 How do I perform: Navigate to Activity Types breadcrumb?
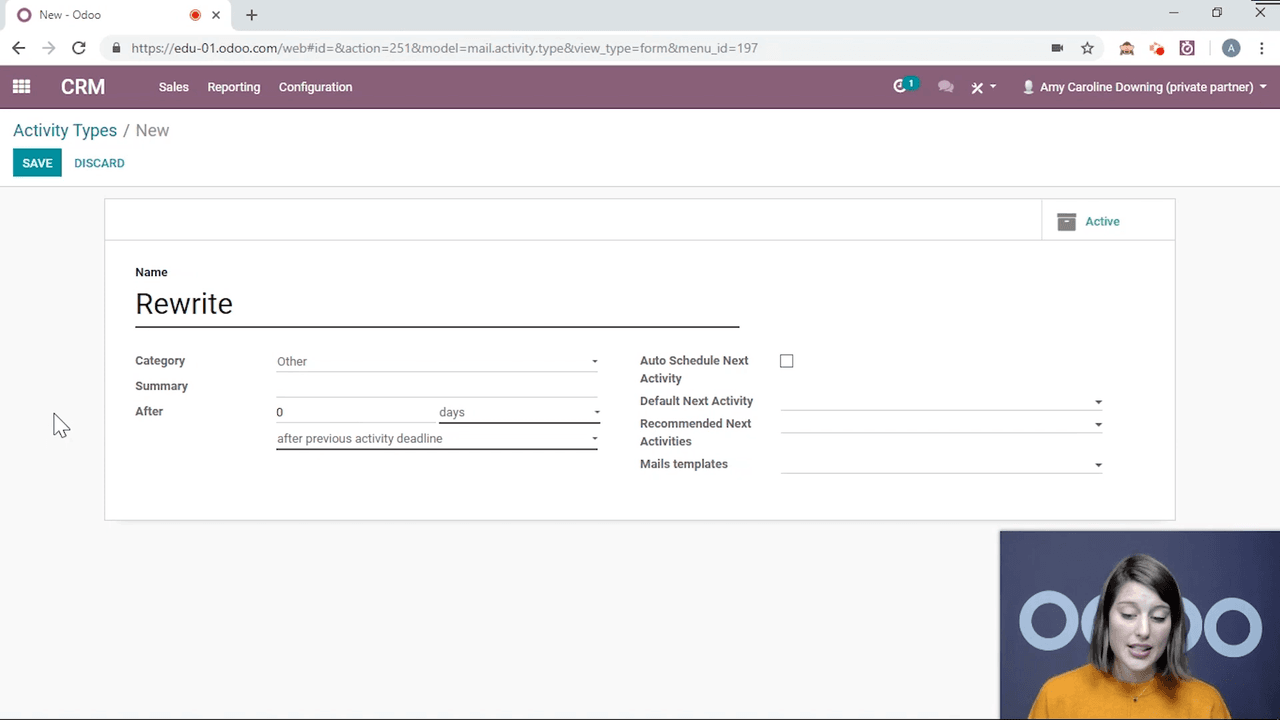65,131
